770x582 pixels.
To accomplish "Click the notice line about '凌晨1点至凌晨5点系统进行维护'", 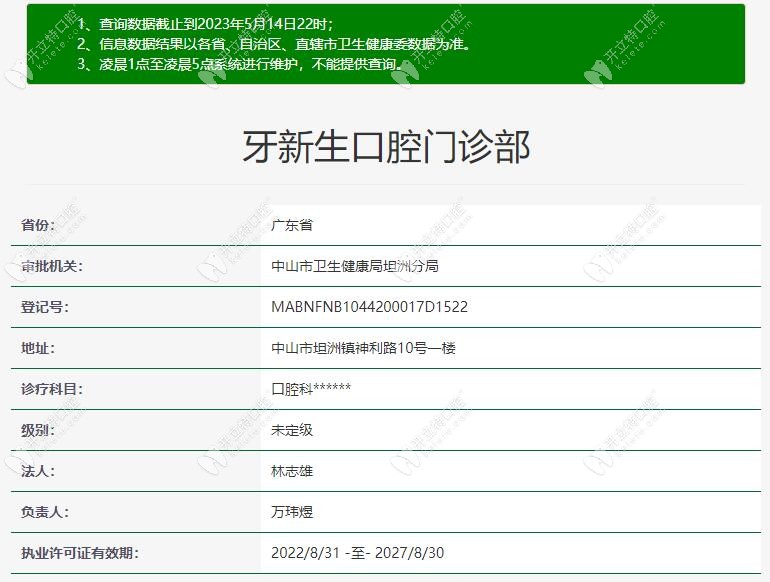I will 240,64.
